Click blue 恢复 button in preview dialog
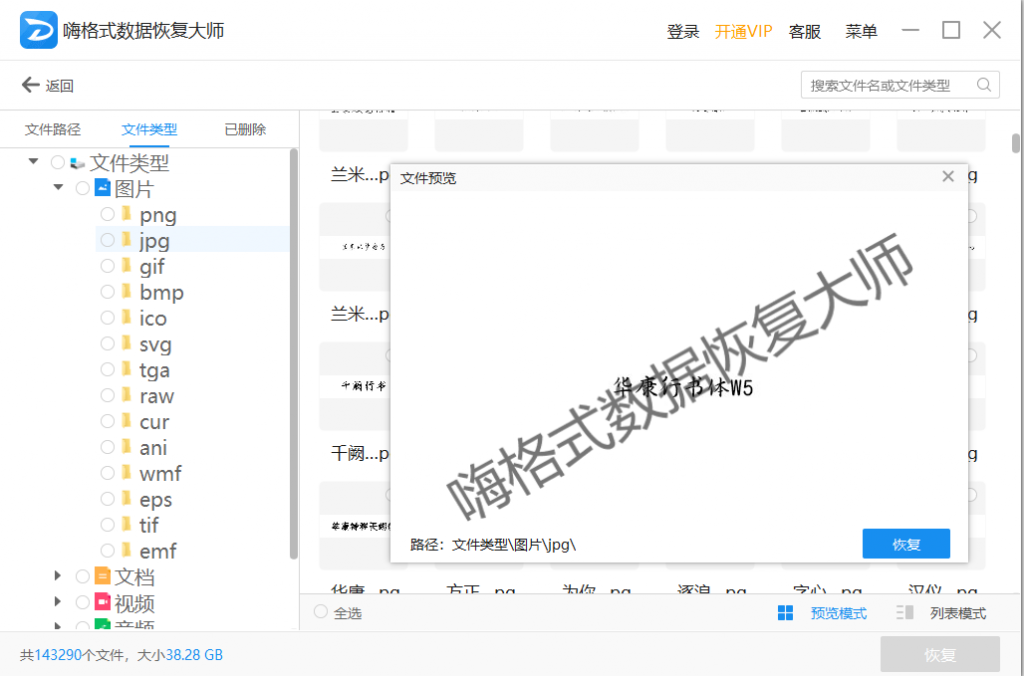1024x676 pixels. [x=906, y=543]
